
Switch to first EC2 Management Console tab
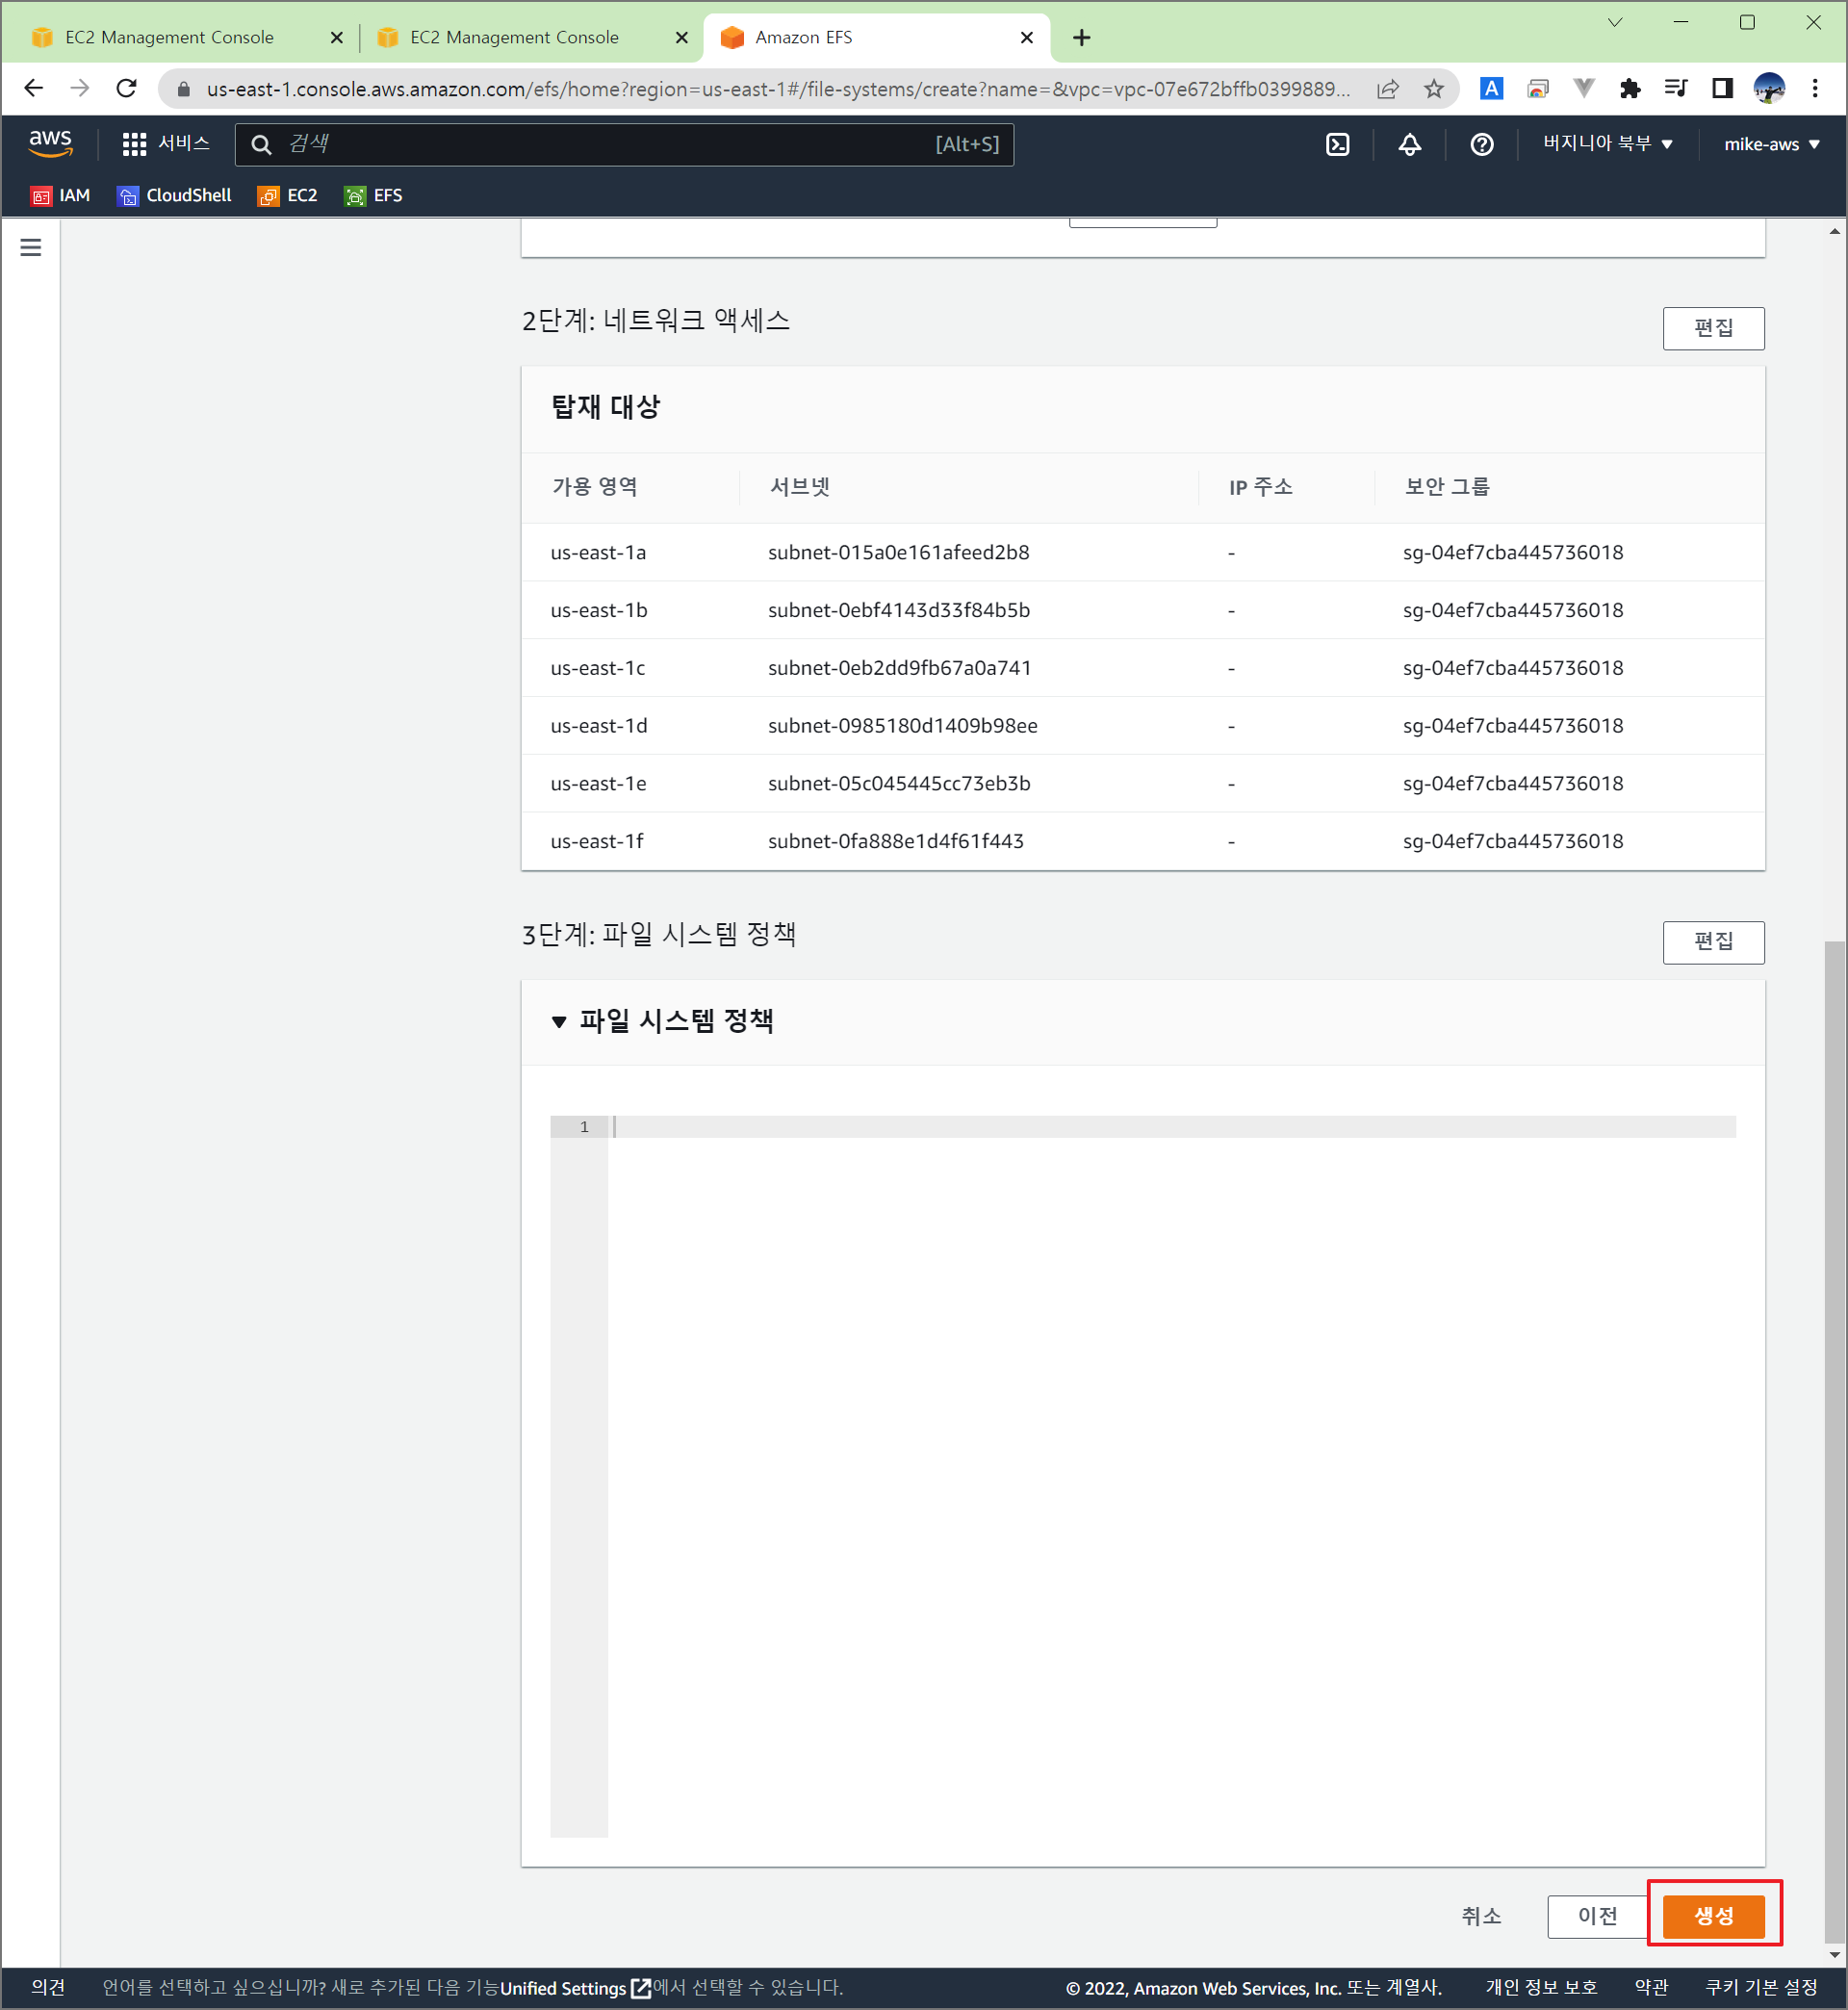170,37
